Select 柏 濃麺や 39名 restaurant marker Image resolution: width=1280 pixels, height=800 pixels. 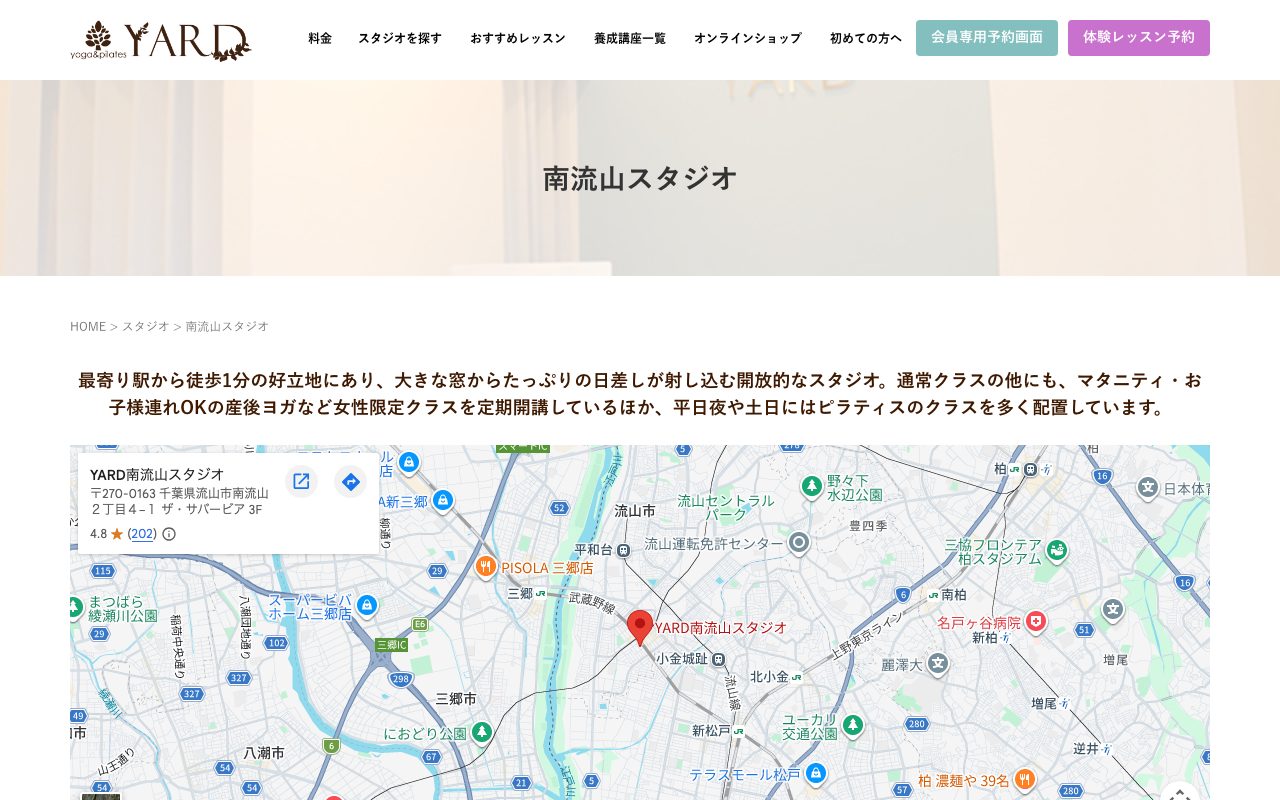tap(1024, 779)
